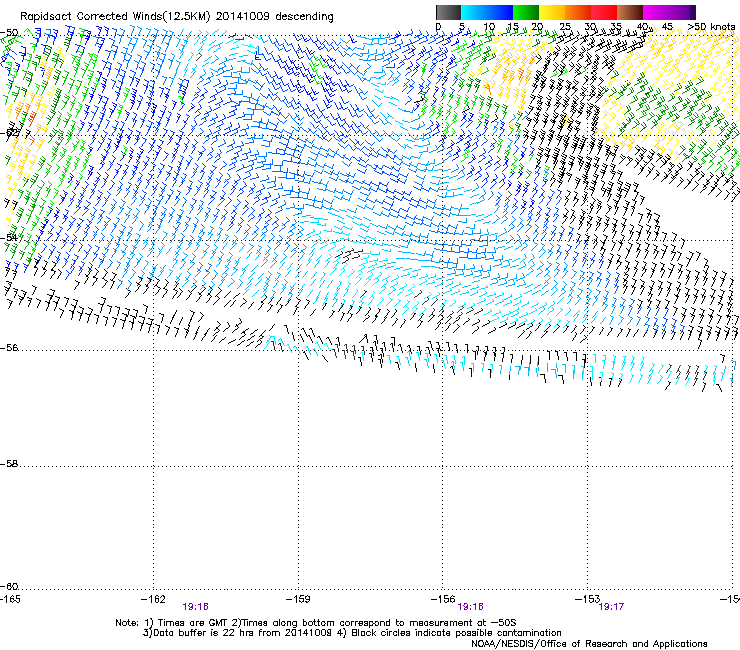Click the '-58' latitude axis label

click(x=9, y=464)
